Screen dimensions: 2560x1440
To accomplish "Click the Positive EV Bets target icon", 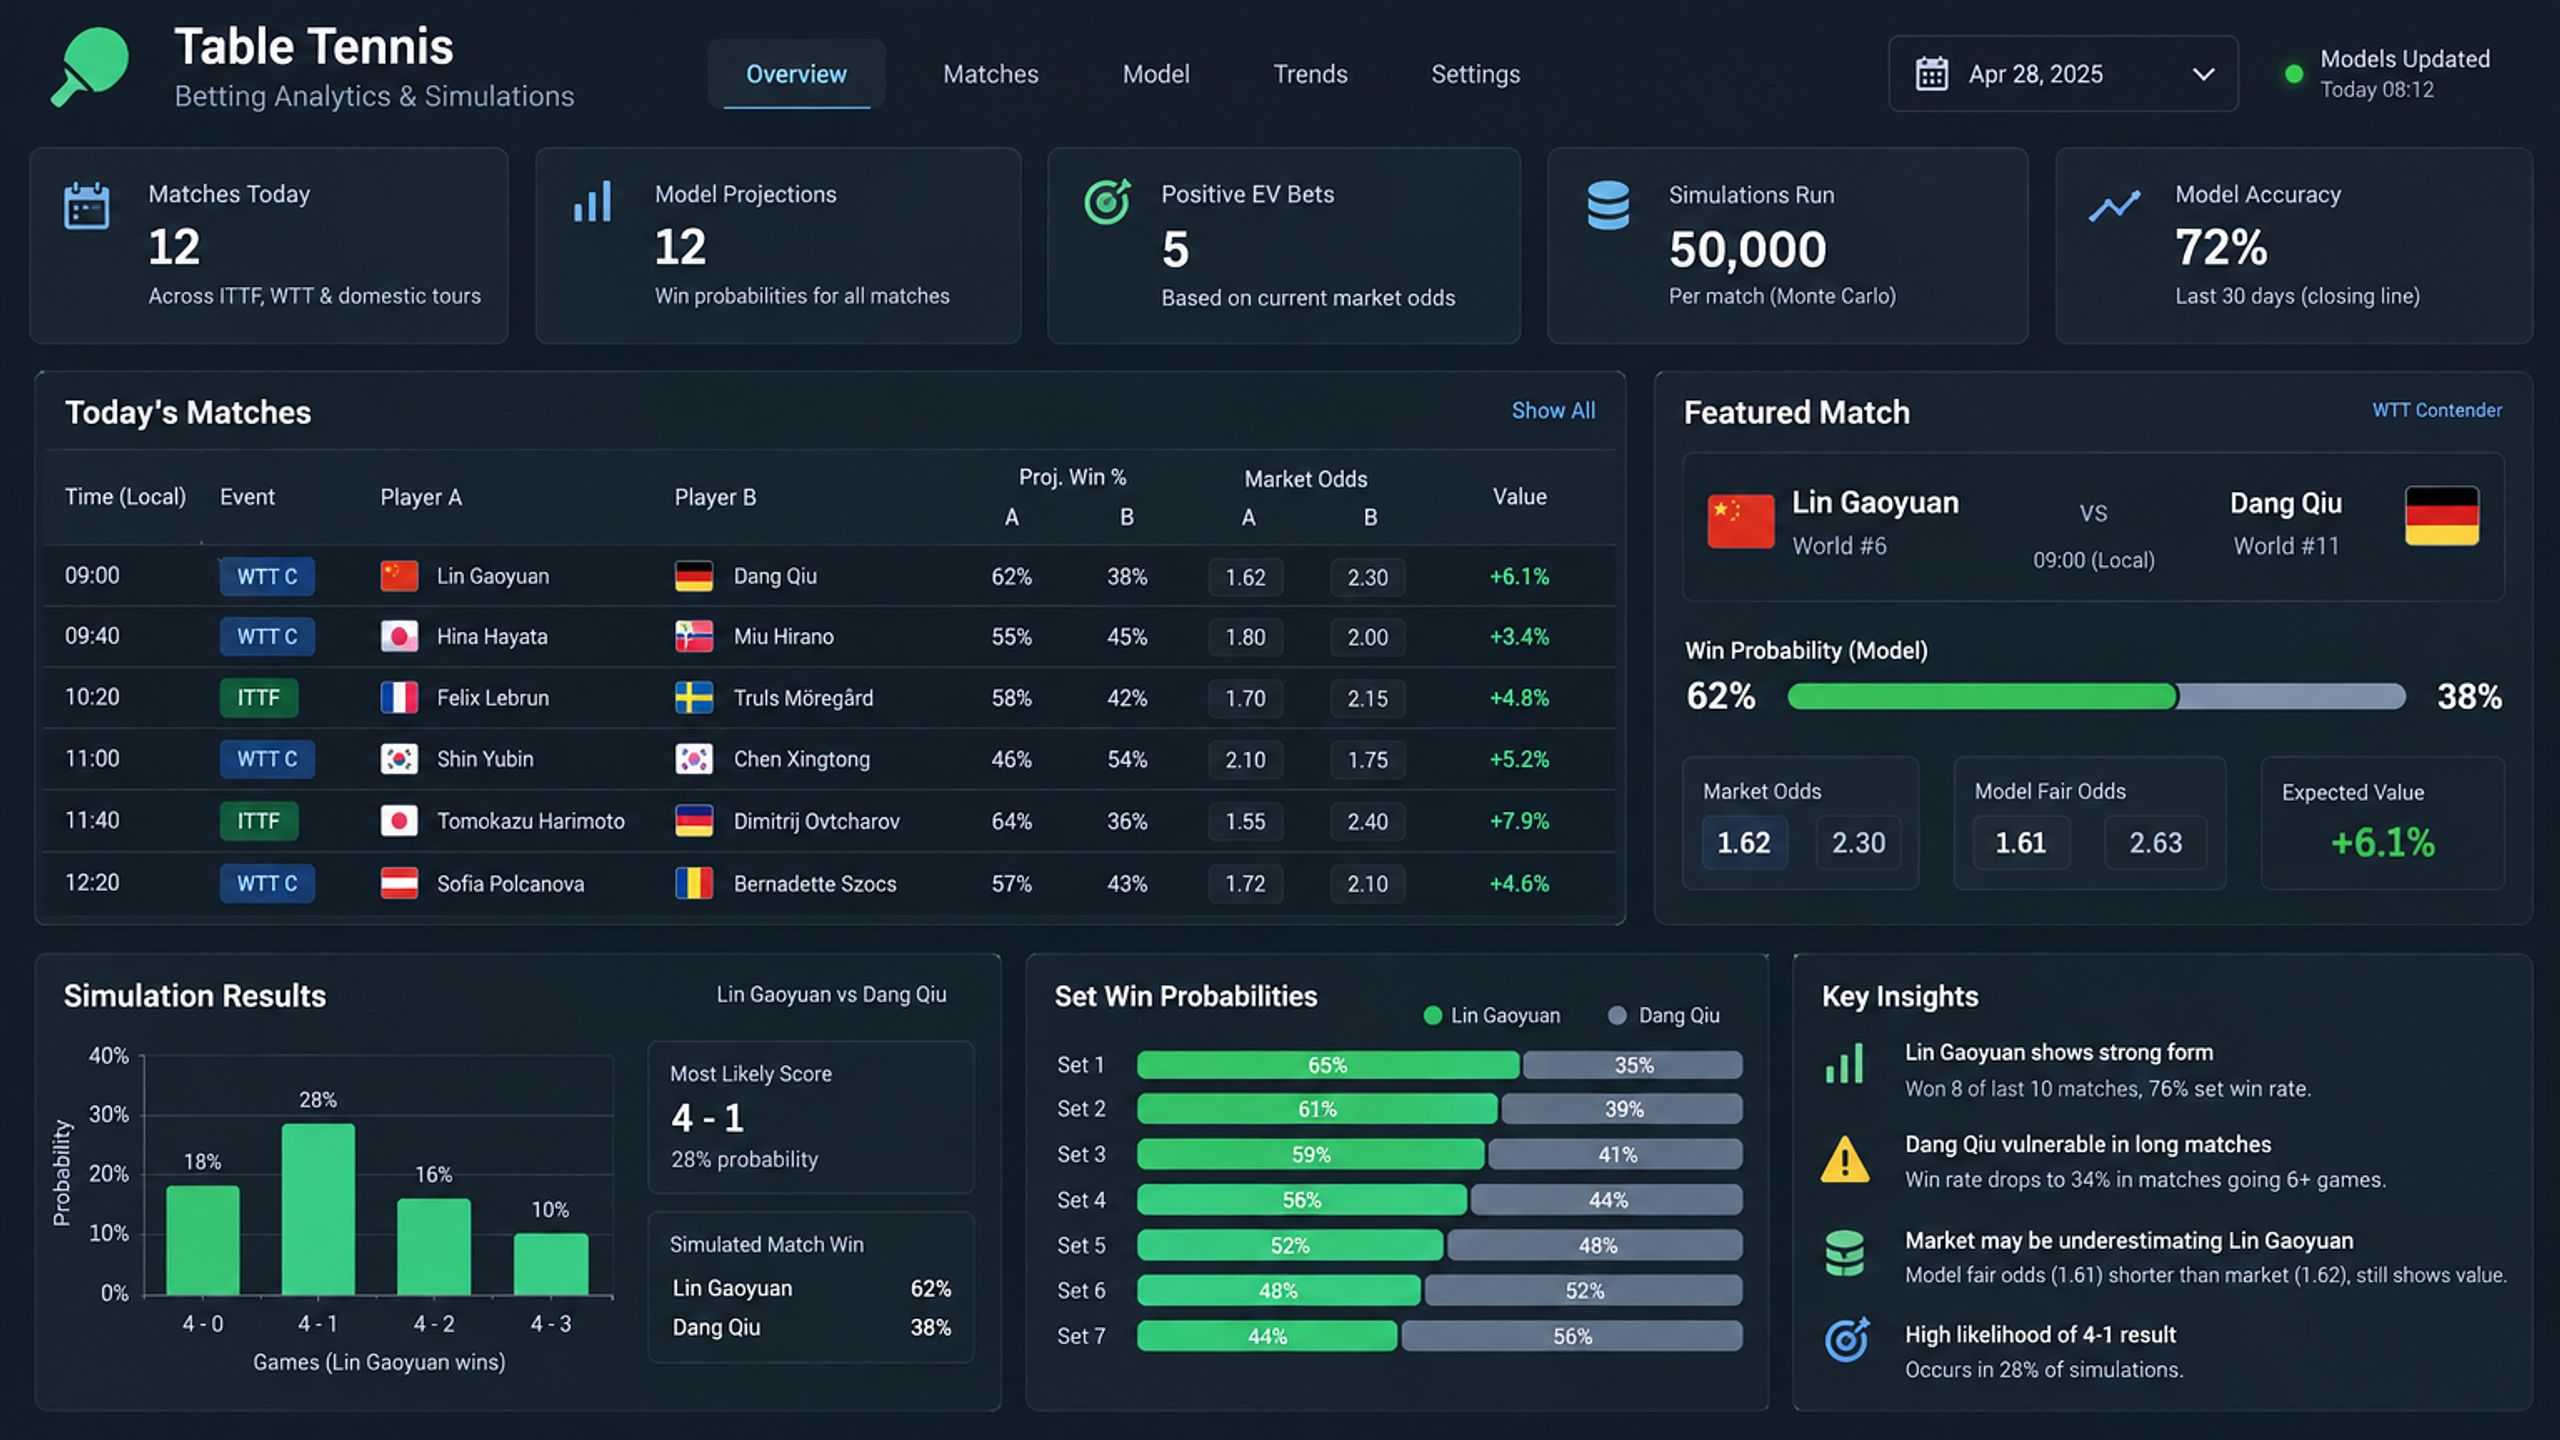I will point(1108,201).
